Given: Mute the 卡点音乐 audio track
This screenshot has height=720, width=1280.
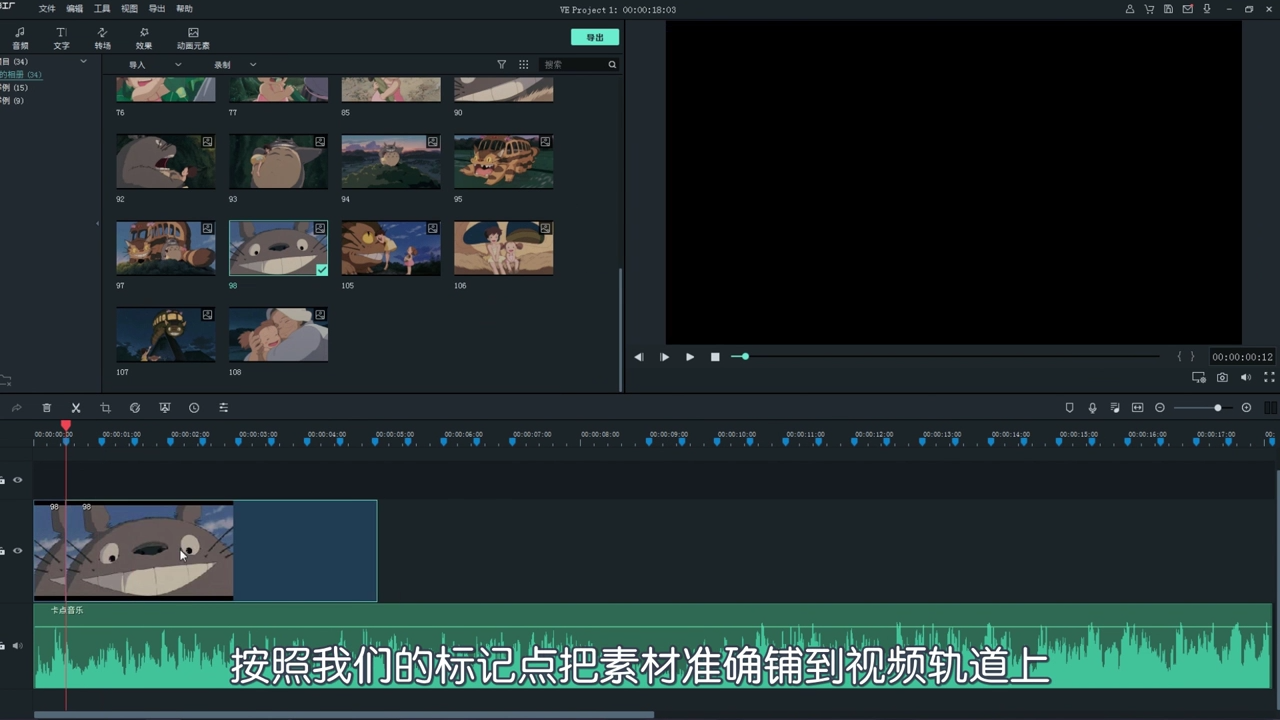Looking at the screenshot, I should tap(17, 646).
